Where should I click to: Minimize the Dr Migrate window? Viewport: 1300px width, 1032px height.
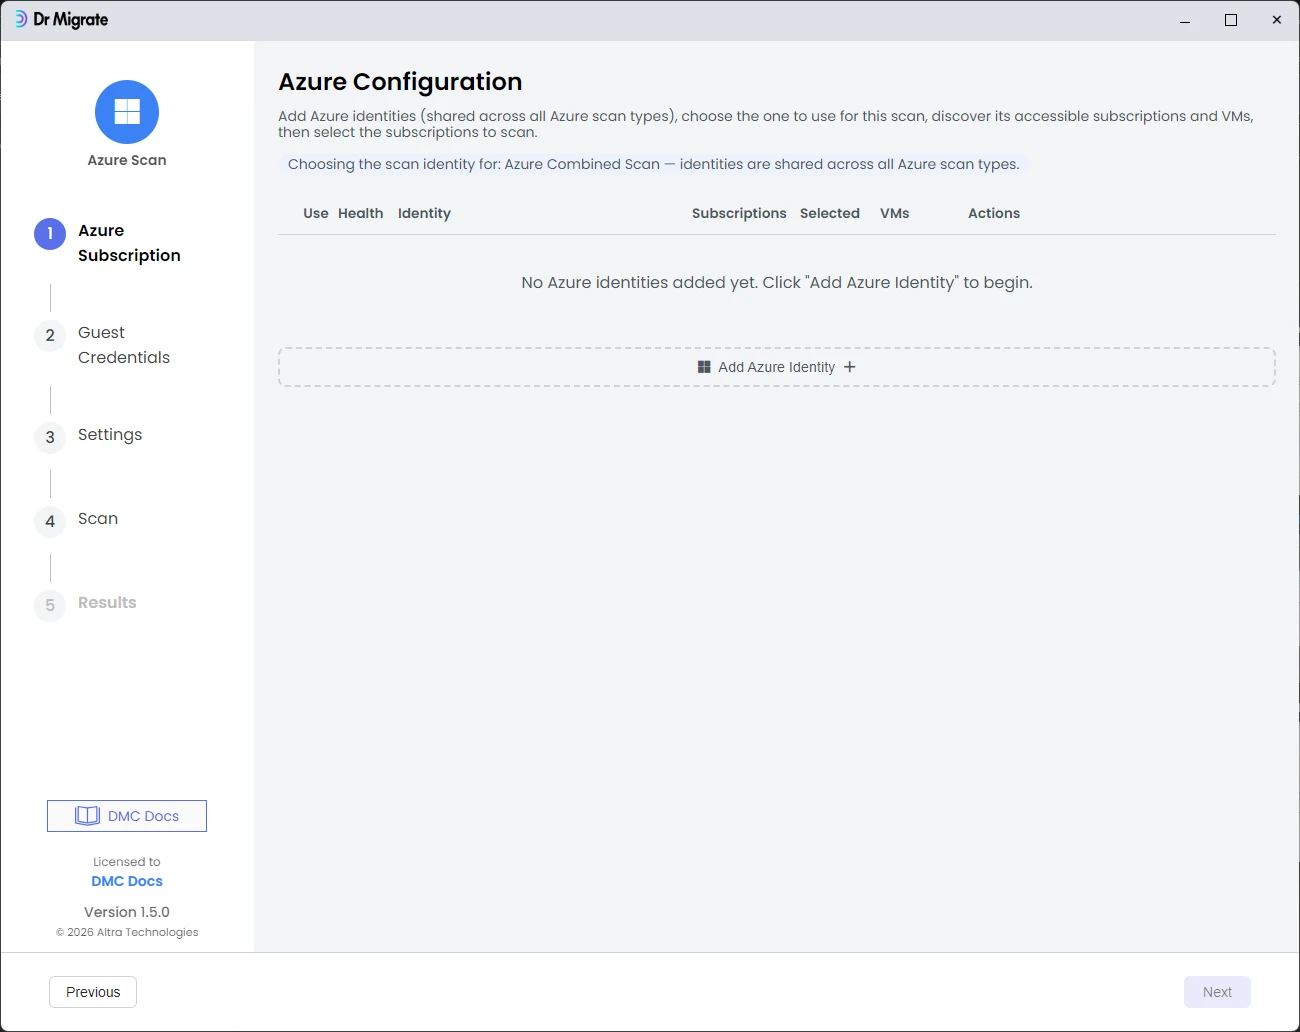(1185, 20)
